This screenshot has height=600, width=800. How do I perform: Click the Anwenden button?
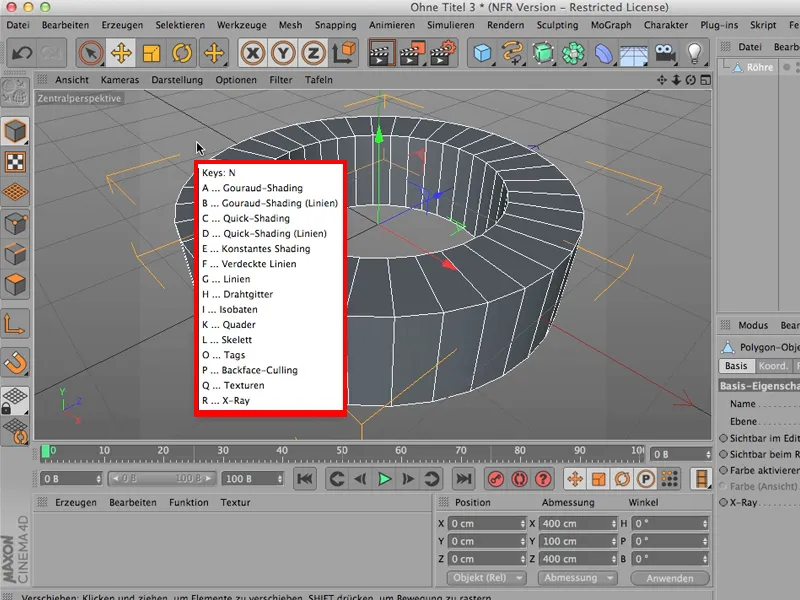[x=670, y=579]
